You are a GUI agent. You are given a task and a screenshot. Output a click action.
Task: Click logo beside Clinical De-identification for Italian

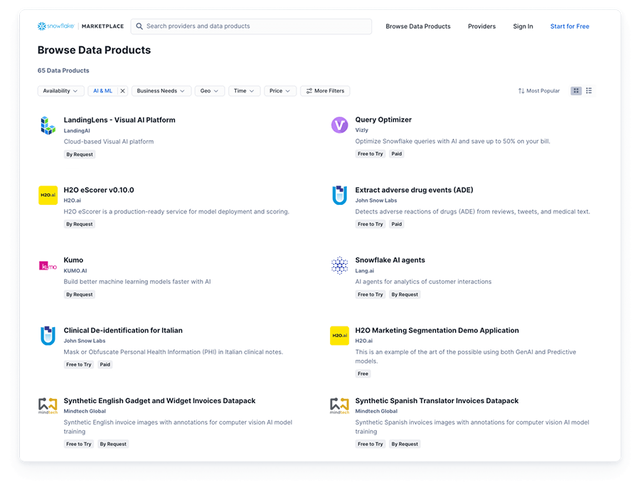point(48,336)
